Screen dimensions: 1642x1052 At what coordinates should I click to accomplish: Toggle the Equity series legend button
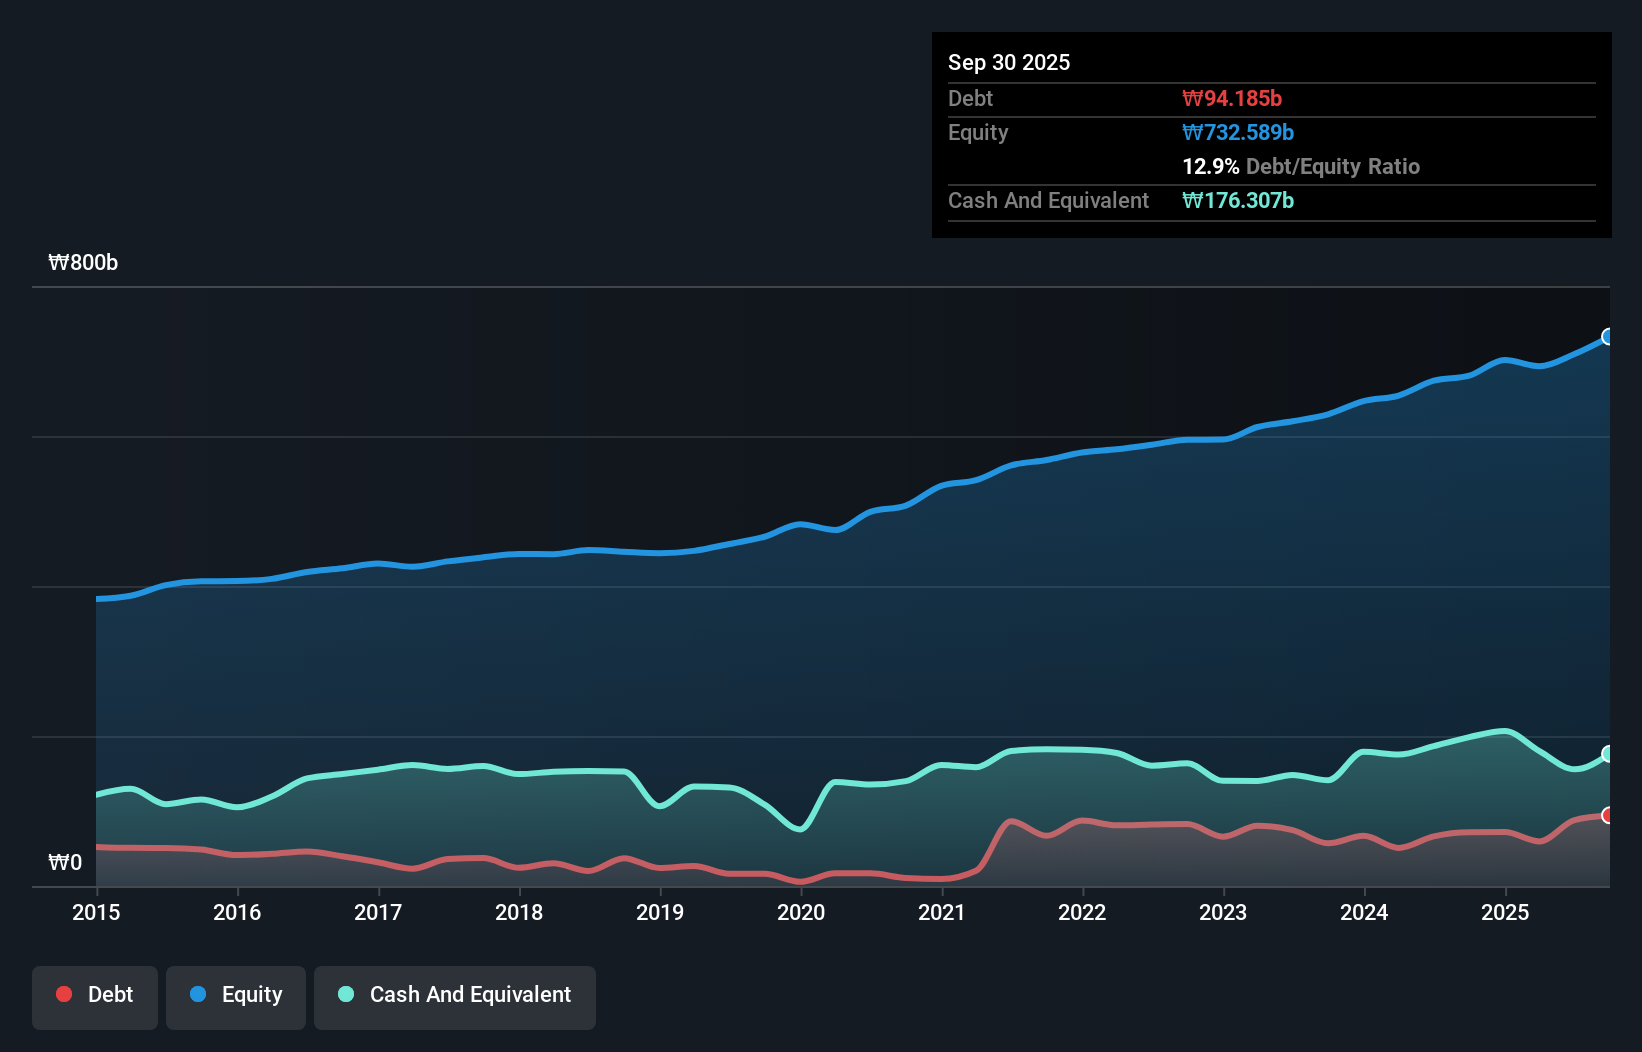[x=236, y=997]
